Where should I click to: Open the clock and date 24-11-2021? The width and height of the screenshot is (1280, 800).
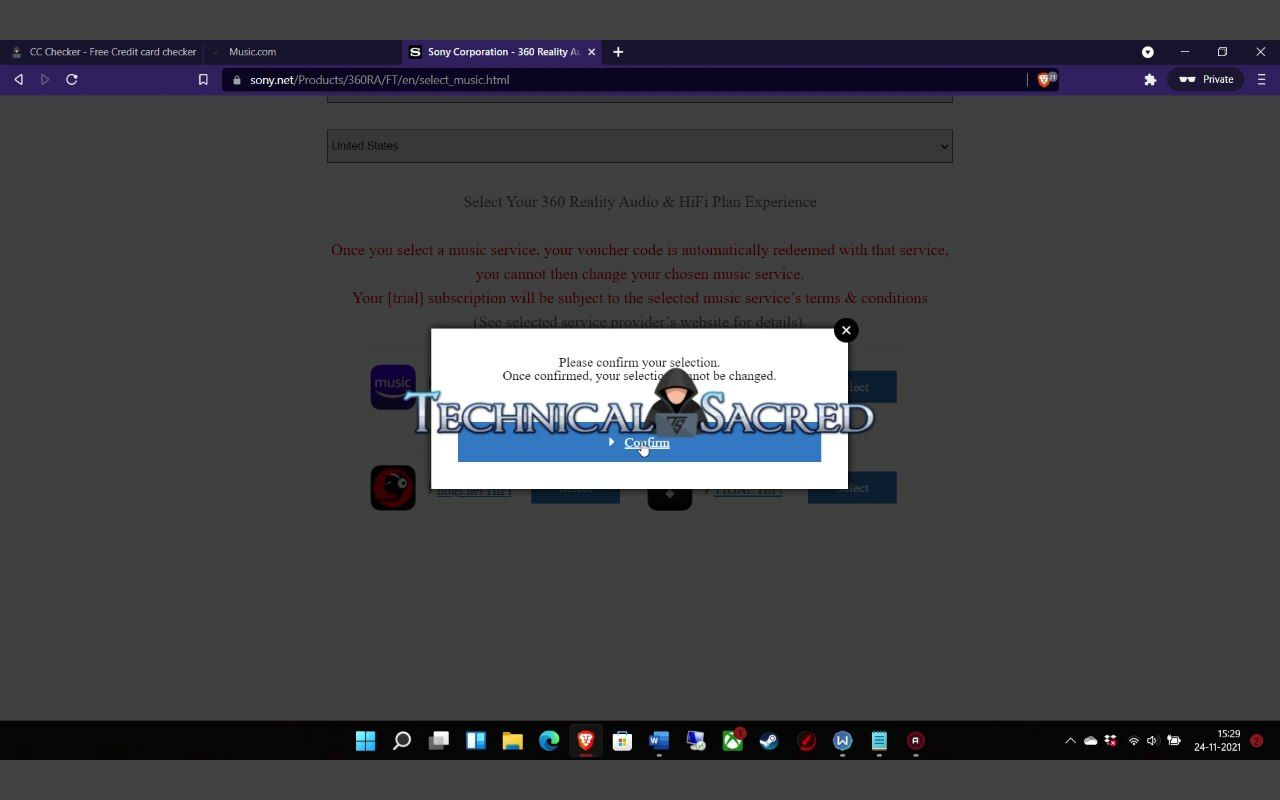pos(1217,741)
